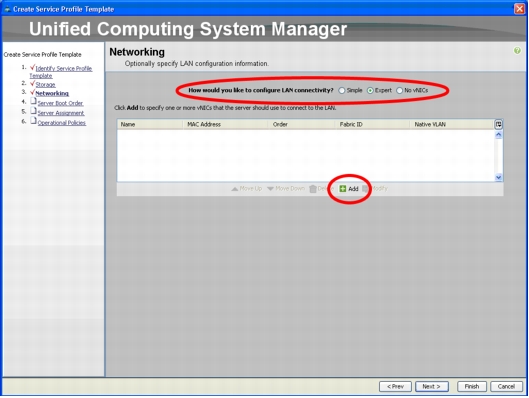Image resolution: width=529 pixels, height=398 pixels.
Task: Go to the Server Assignment step
Action: (61, 113)
